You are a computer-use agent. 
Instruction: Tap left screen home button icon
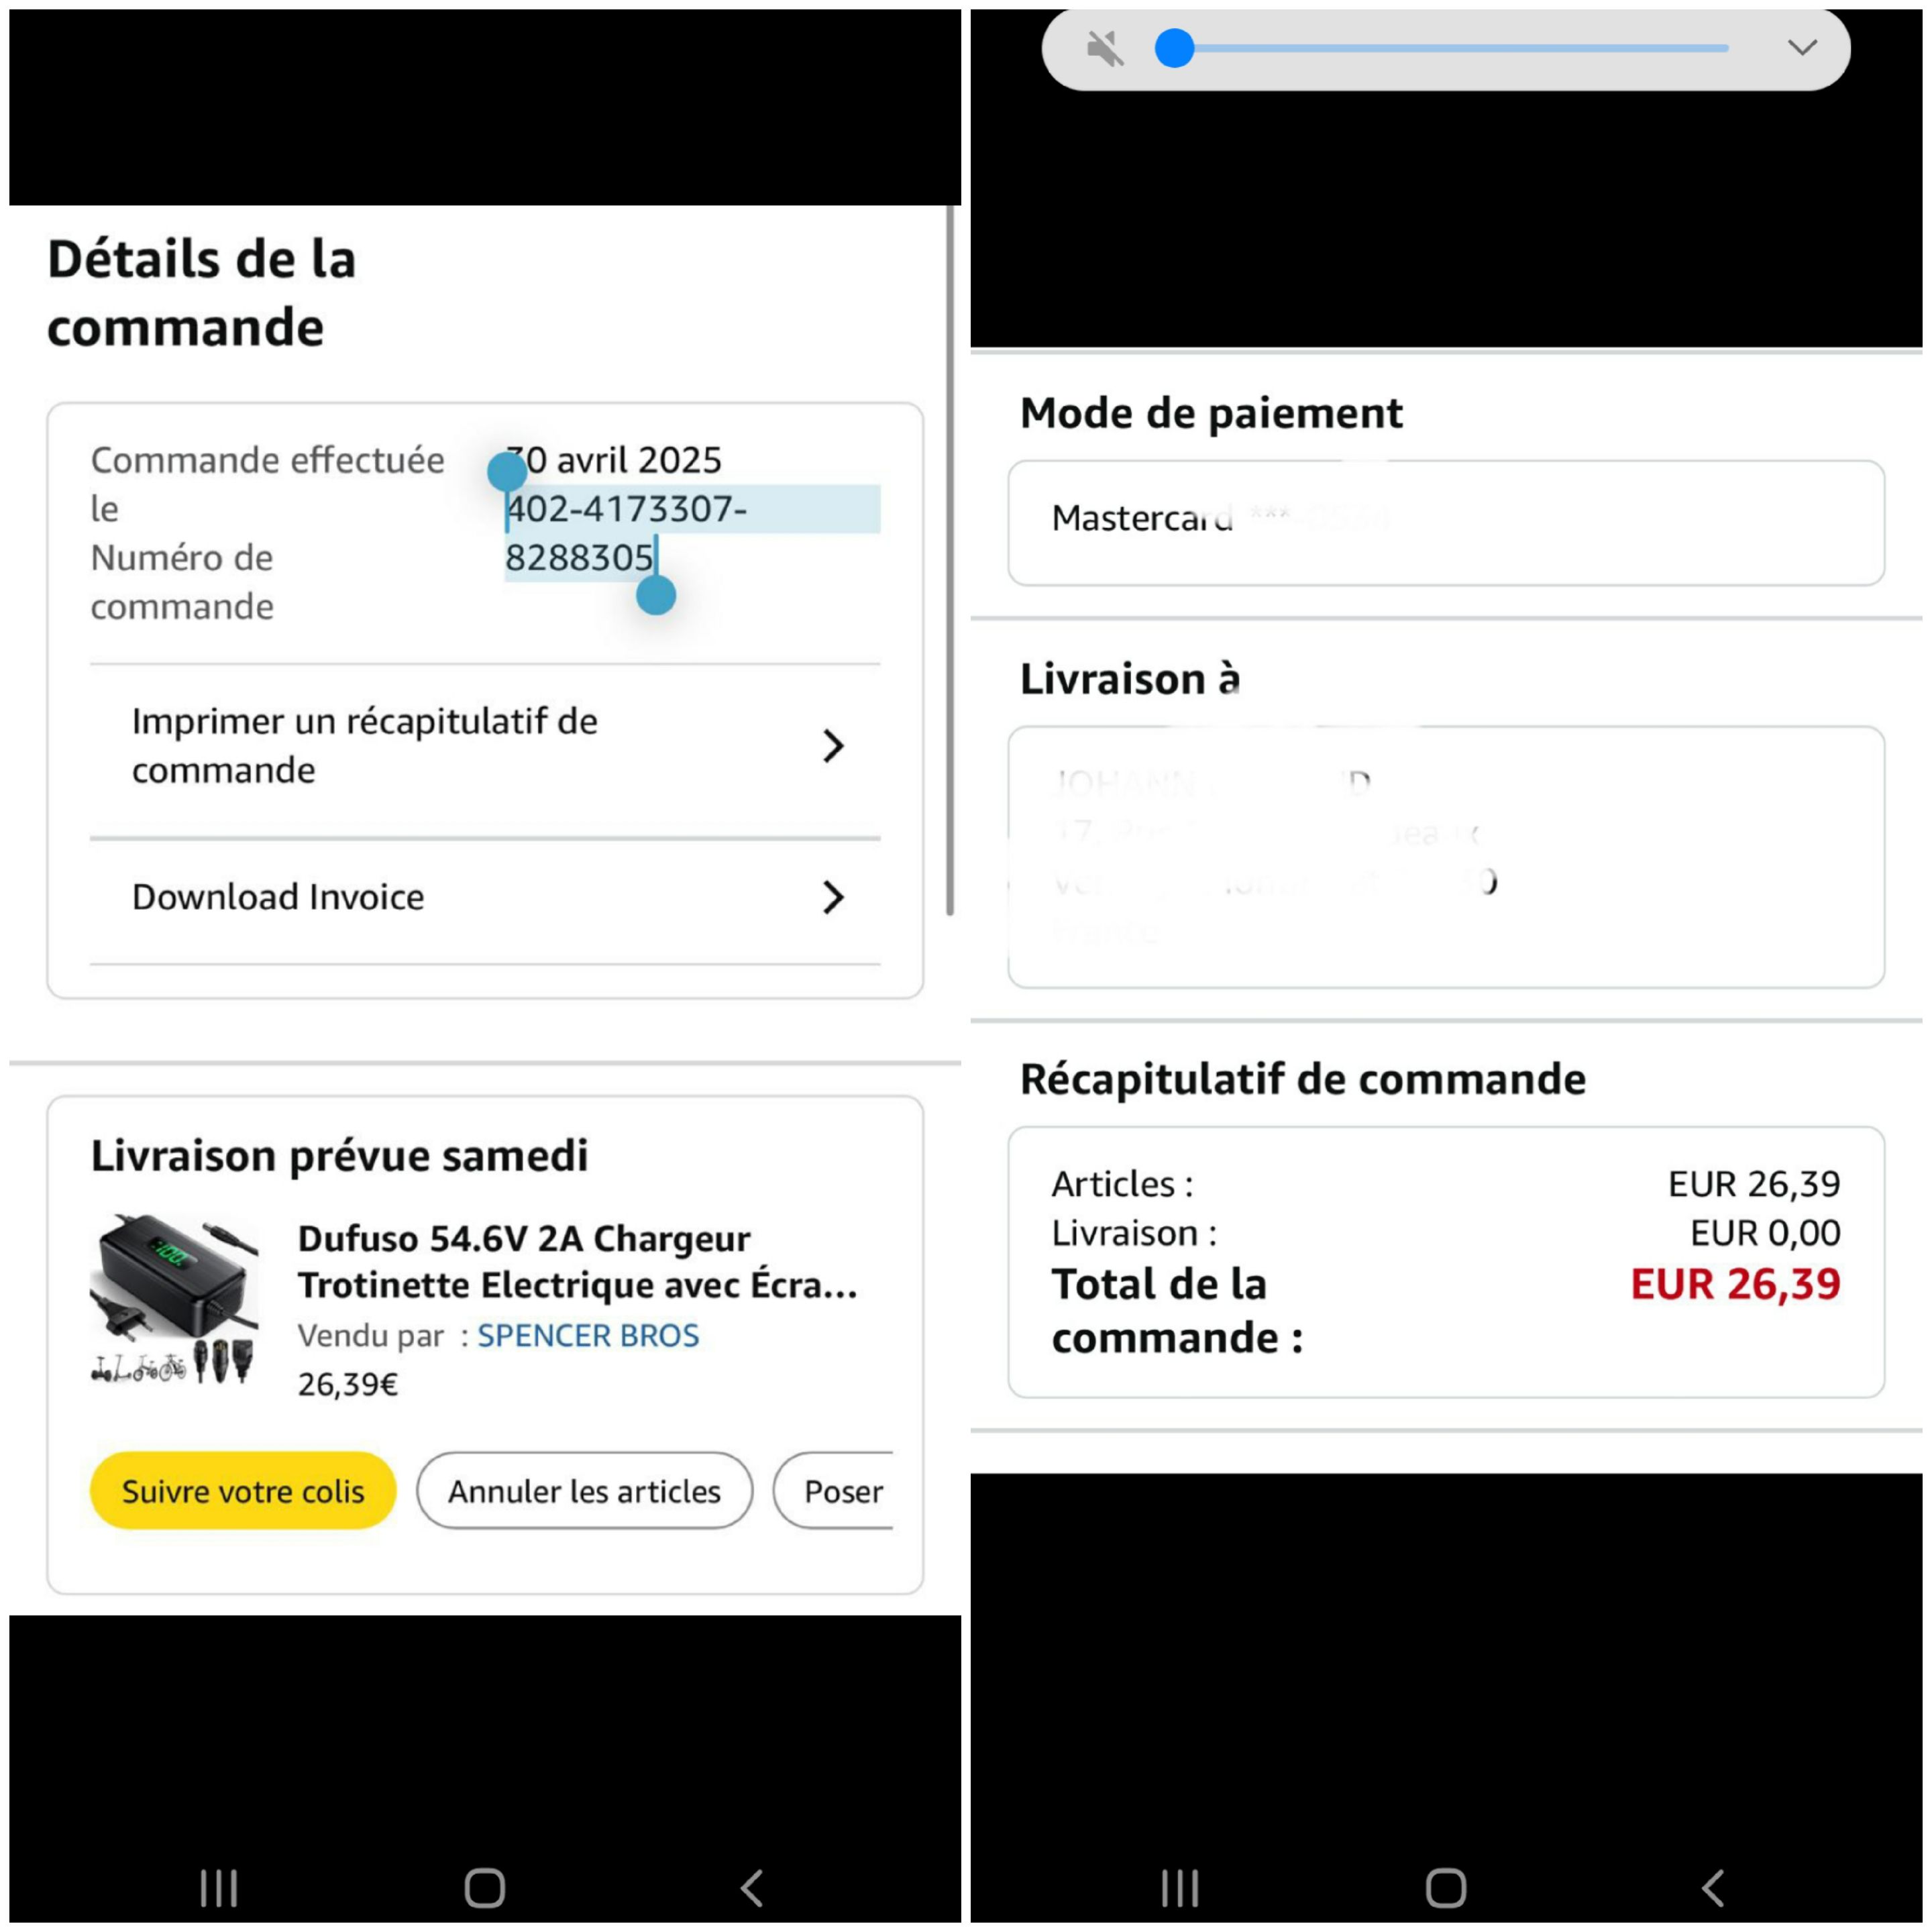(x=485, y=1888)
